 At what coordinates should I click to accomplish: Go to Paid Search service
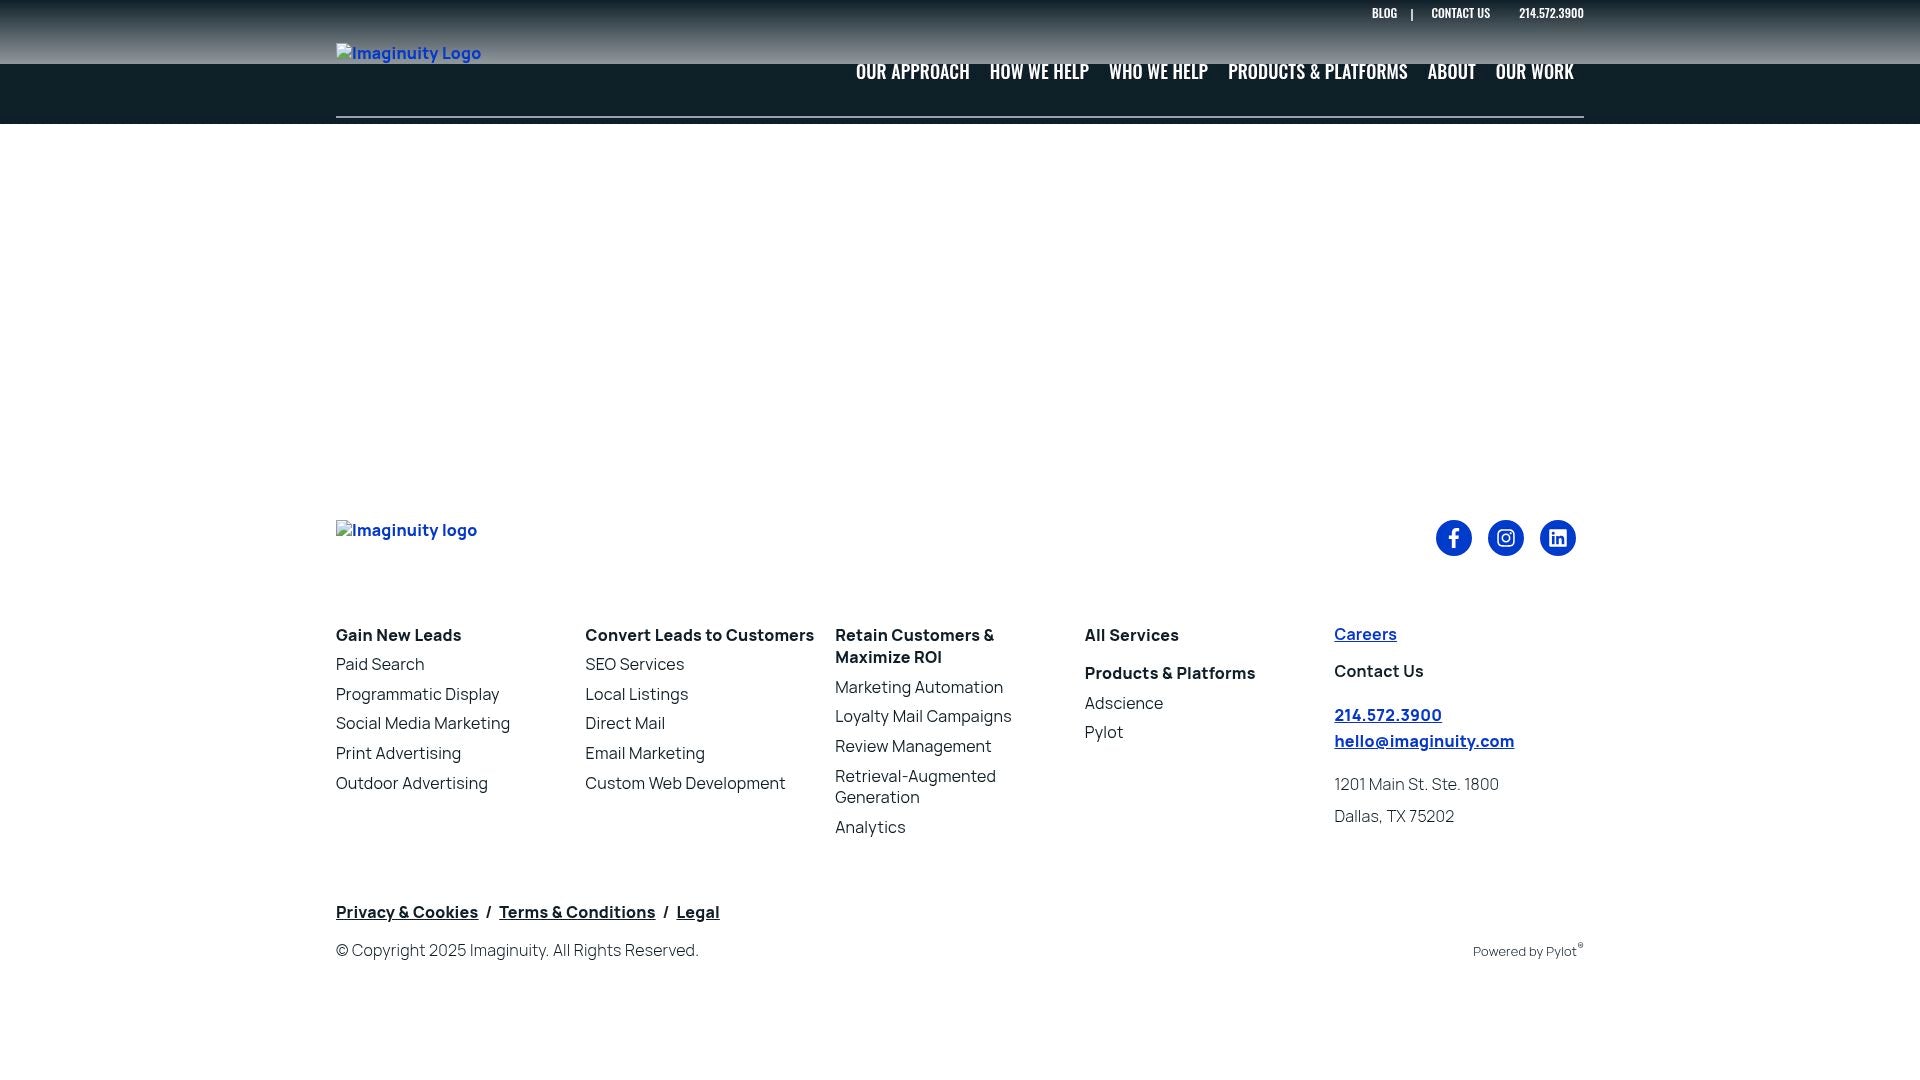tap(380, 664)
